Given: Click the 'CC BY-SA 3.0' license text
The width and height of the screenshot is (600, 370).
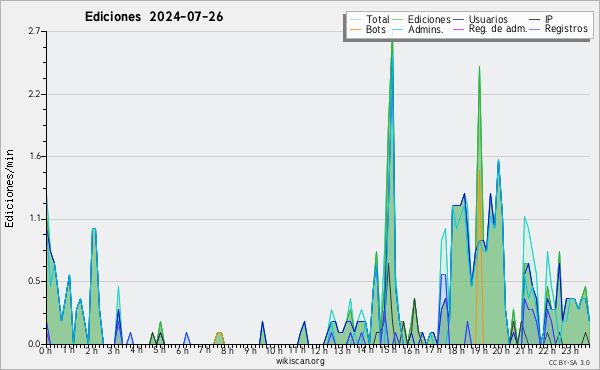Looking at the screenshot, I should click(569, 363).
